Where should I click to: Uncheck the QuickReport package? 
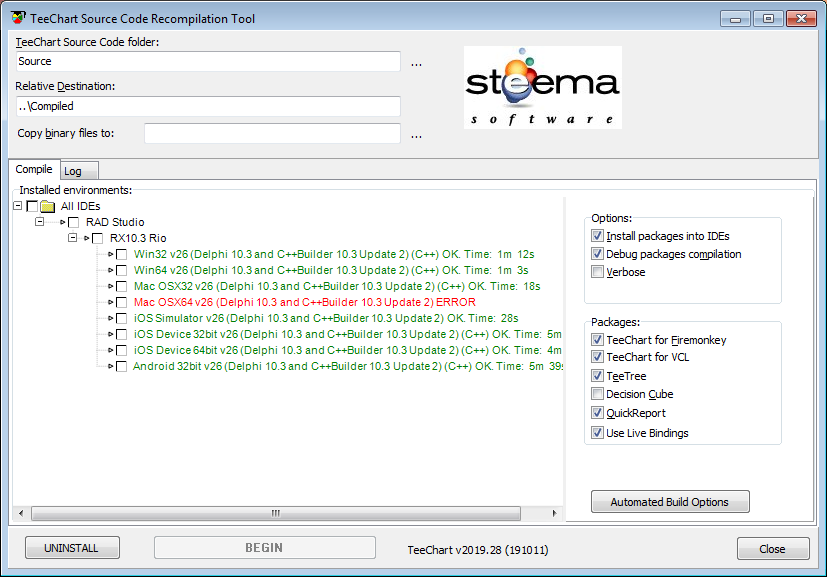[x=597, y=412]
